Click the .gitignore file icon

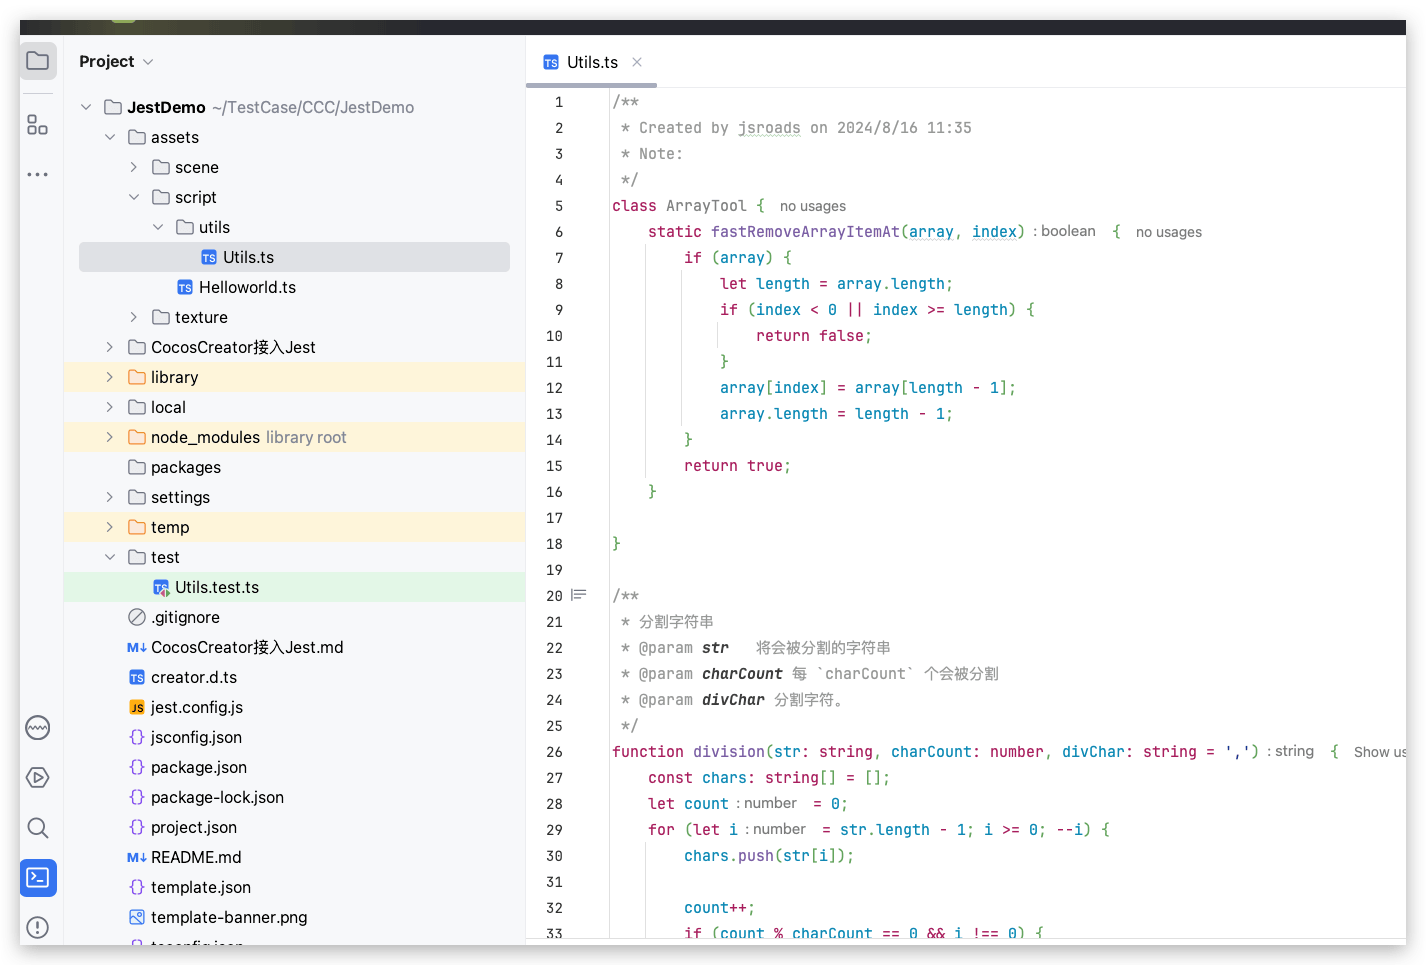click(137, 617)
